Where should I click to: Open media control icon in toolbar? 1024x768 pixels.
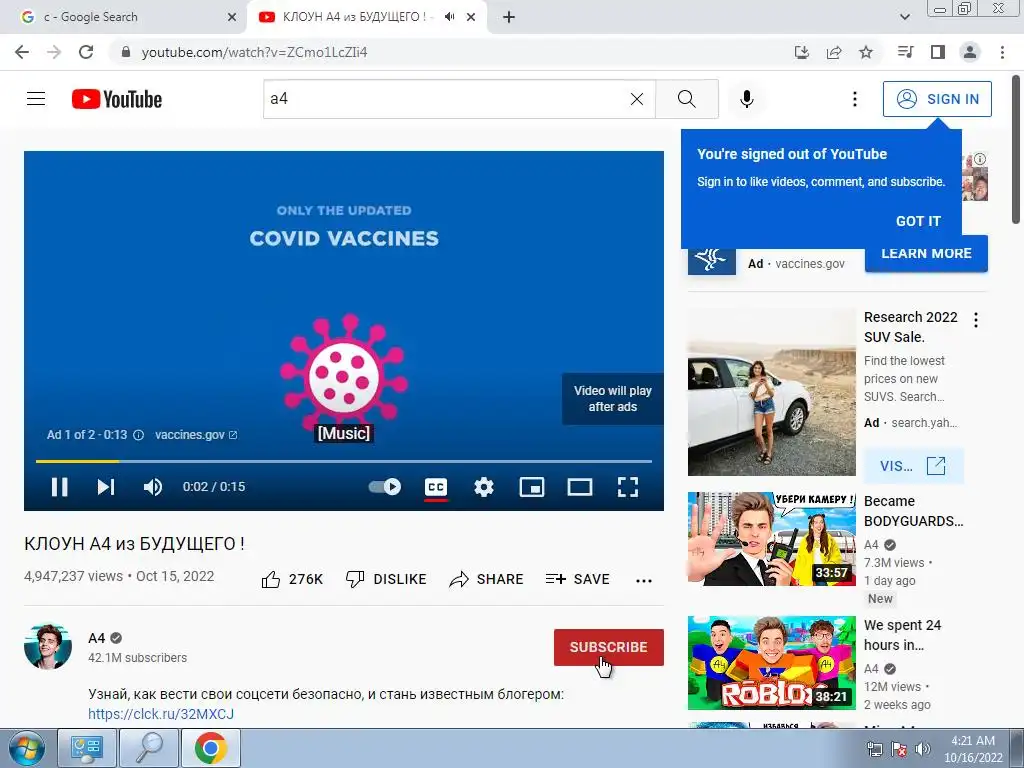pos(905,52)
